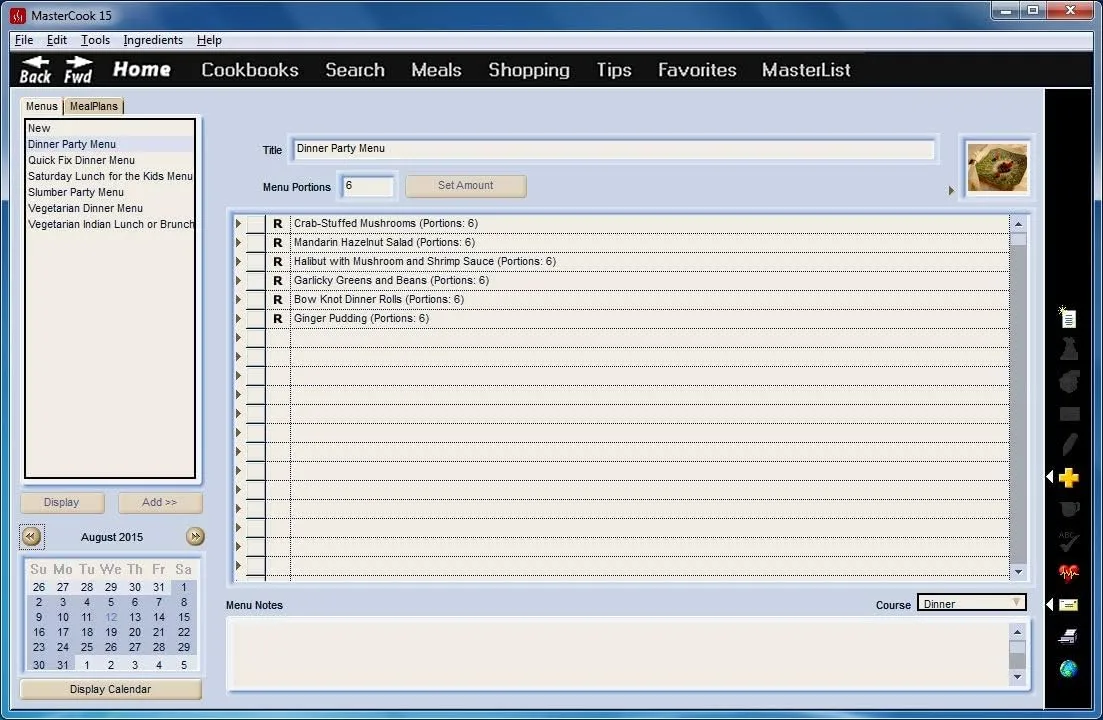Select Vegetarian Dinner Menu in the list

point(85,208)
